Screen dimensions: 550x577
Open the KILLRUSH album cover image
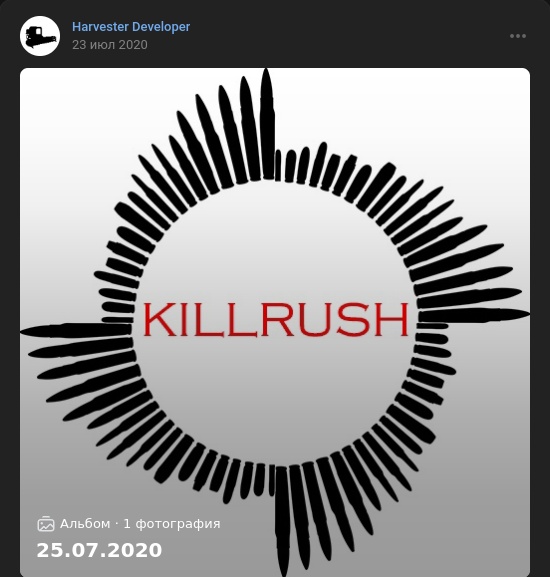tap(275, 322)
